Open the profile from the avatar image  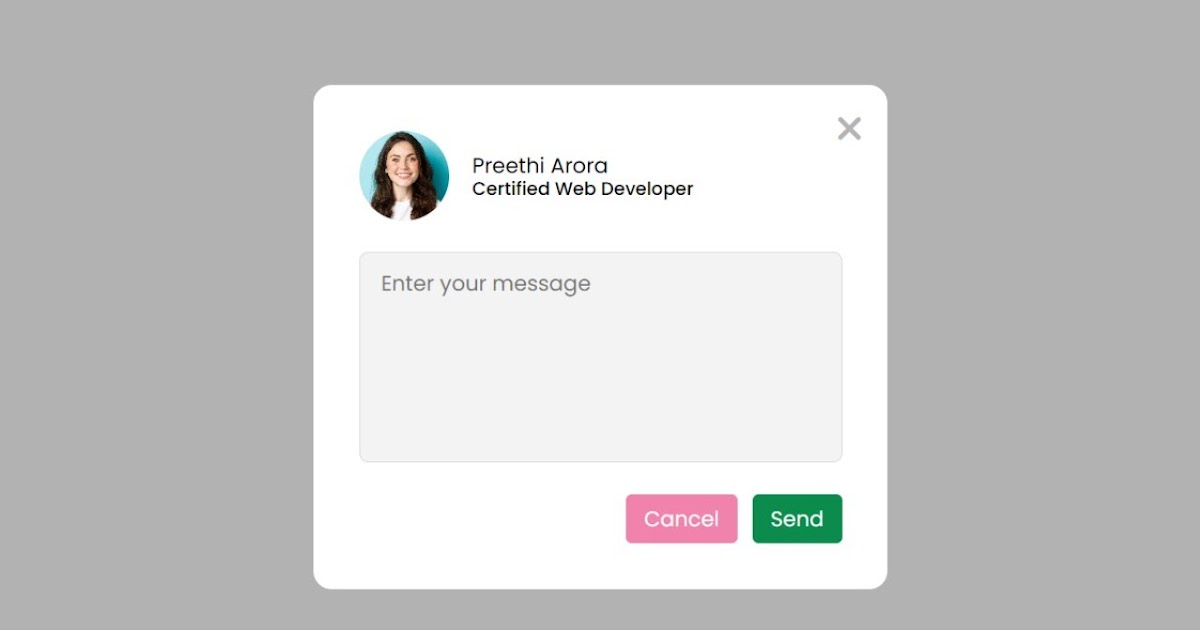[404, 176]
